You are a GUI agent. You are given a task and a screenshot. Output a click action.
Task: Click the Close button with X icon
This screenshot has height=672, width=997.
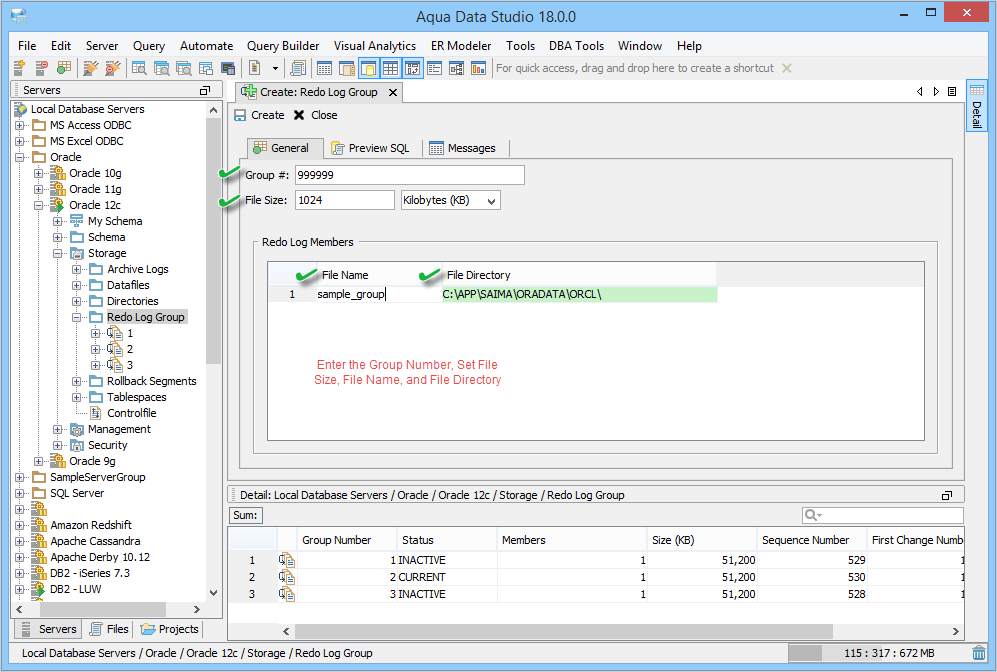[x=316, y=115]
